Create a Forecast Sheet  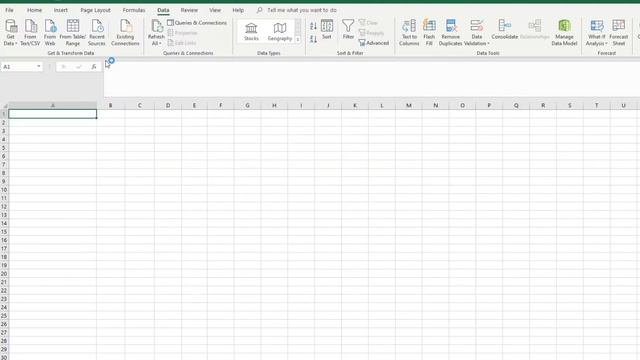tap(618, 32)
